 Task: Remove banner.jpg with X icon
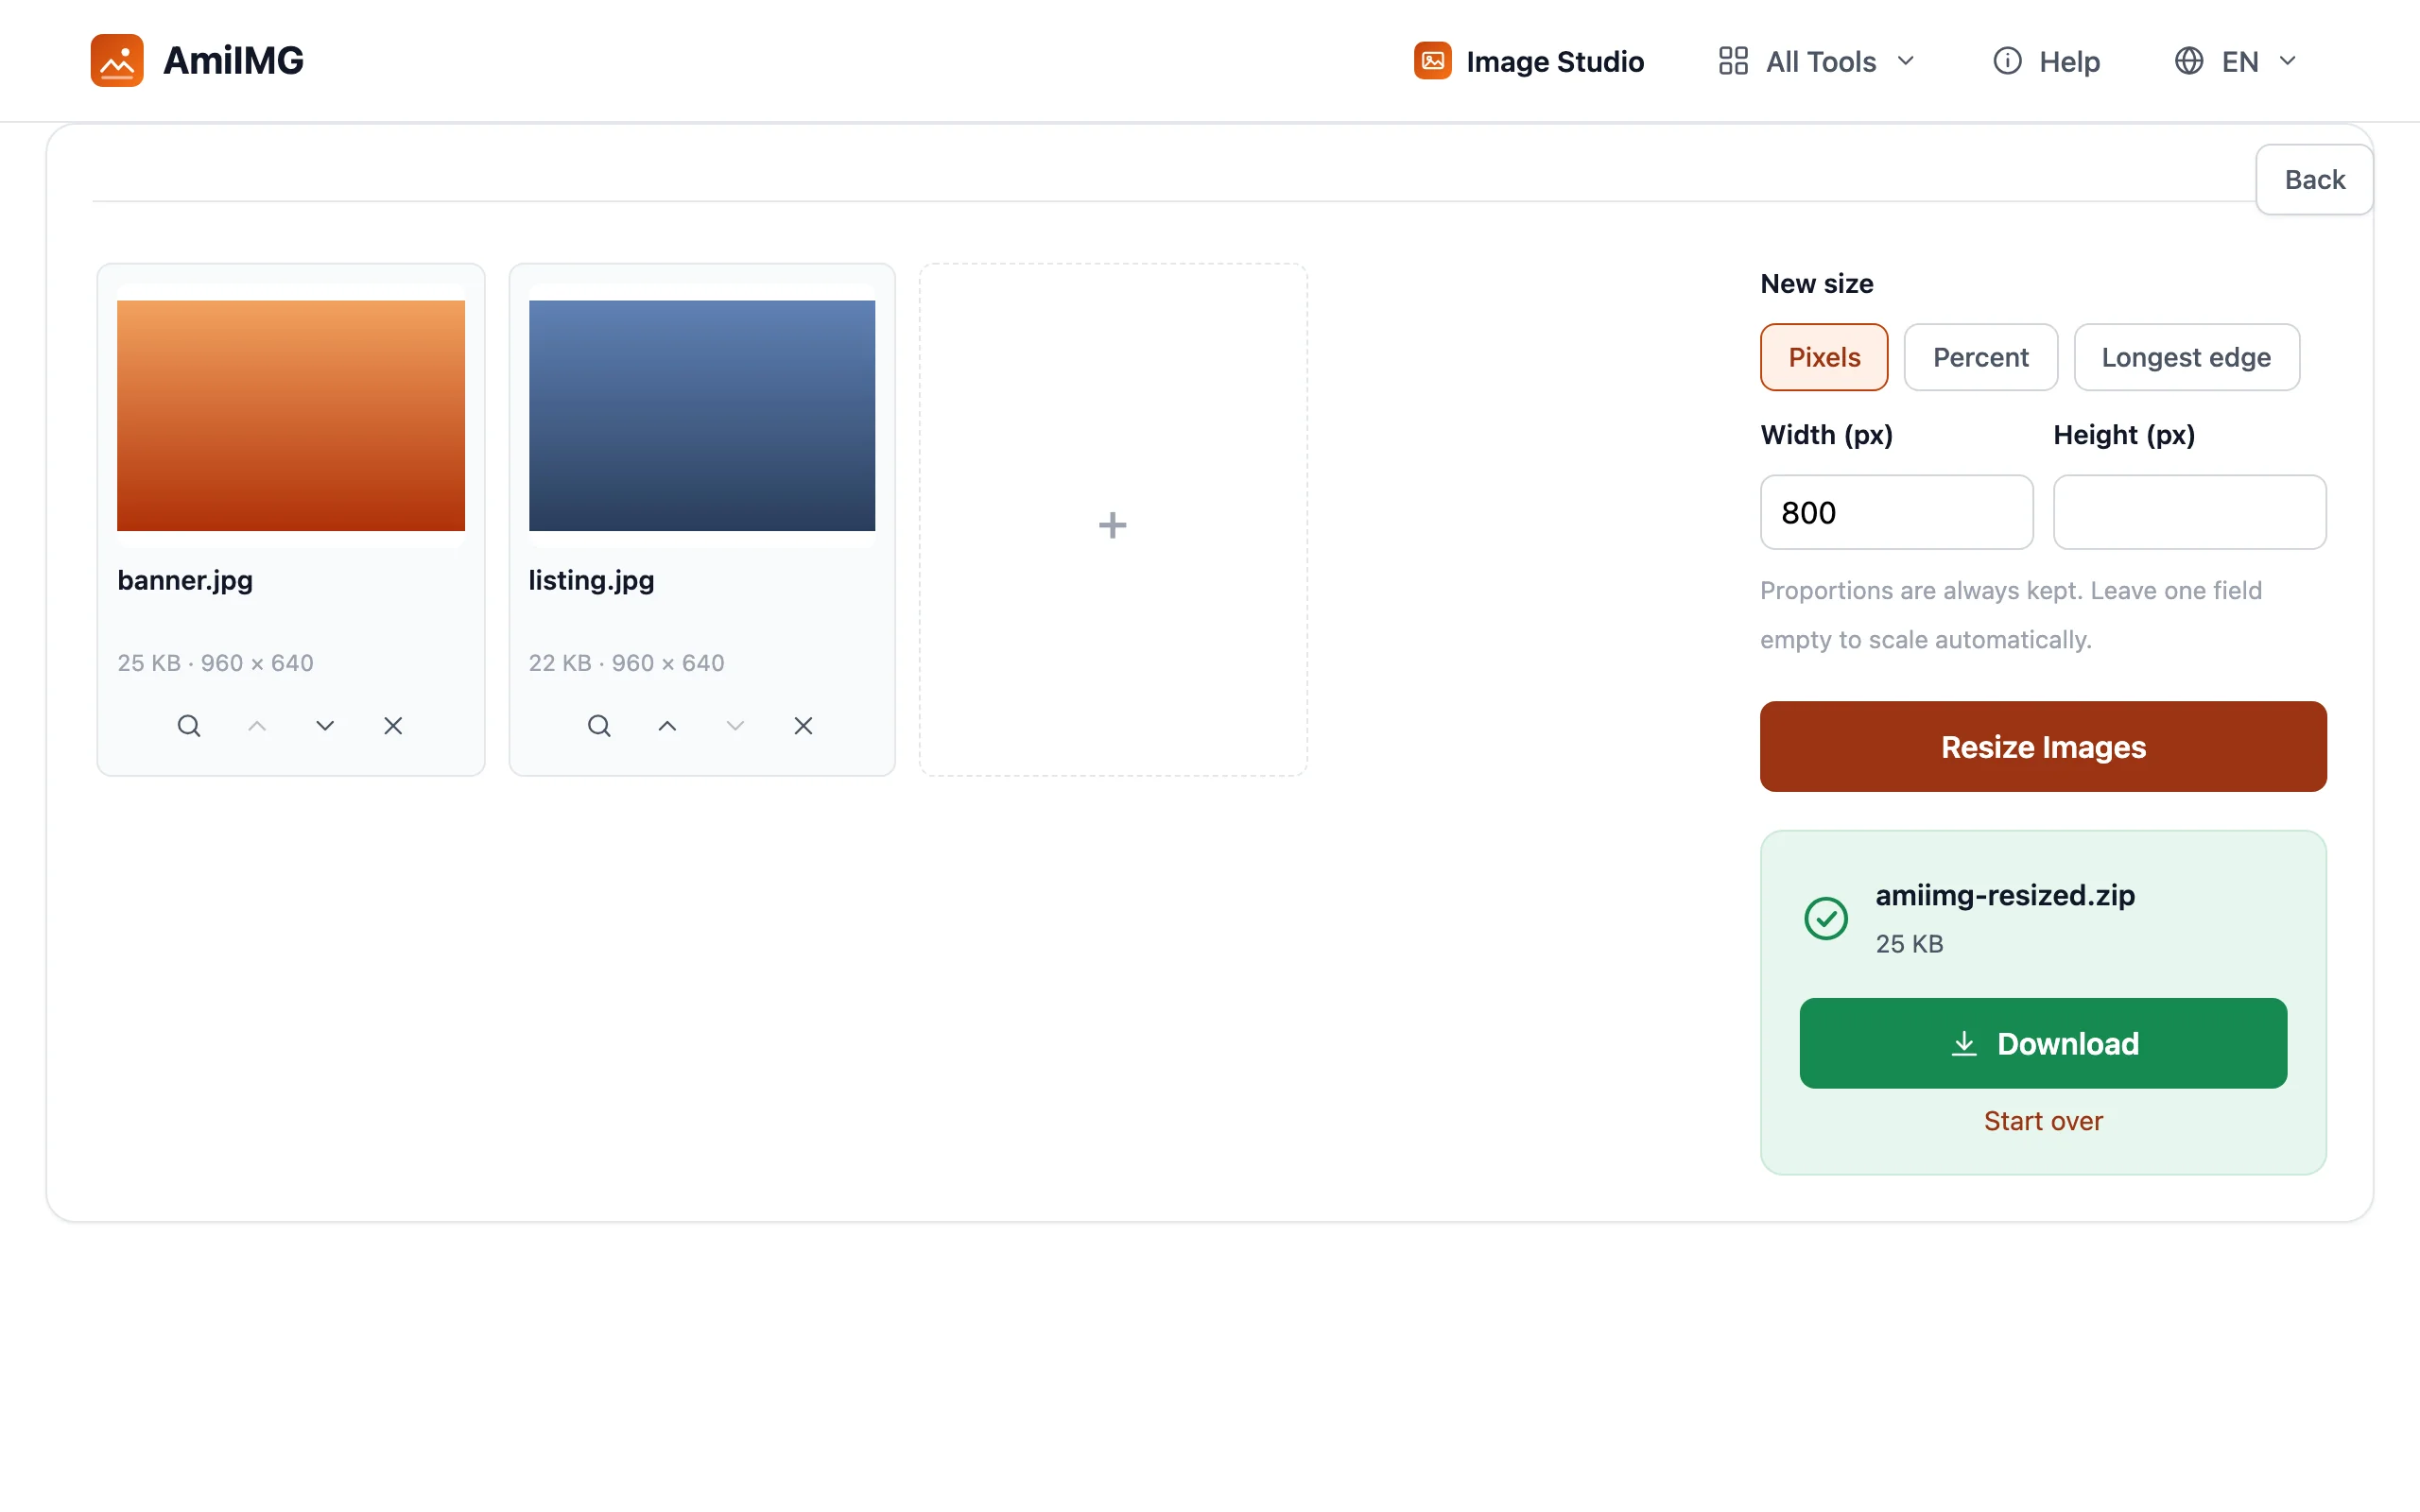click(x=393, y=726)
